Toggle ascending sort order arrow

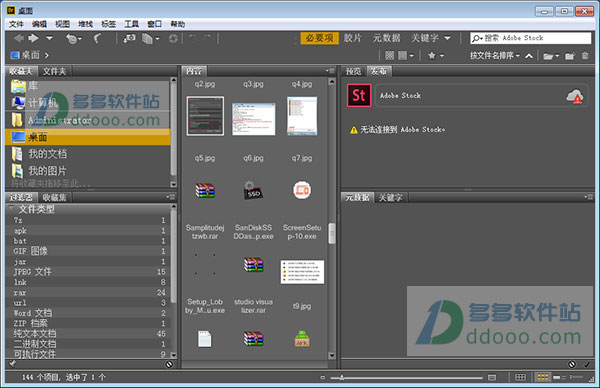(x=529, y=56)
